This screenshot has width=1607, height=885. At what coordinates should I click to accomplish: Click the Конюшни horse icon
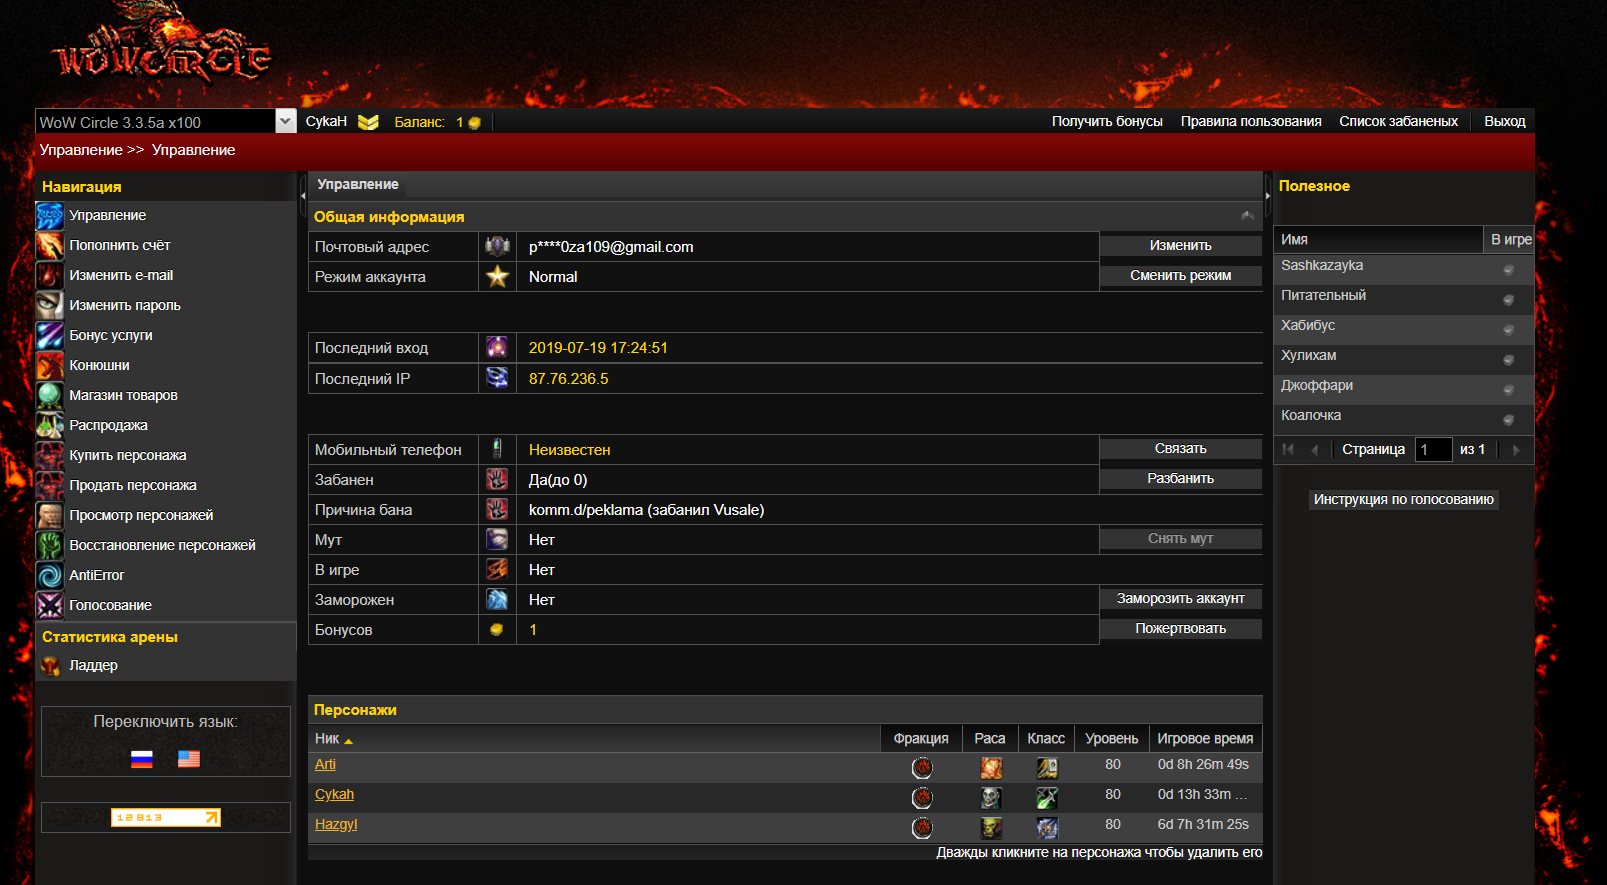49,366
